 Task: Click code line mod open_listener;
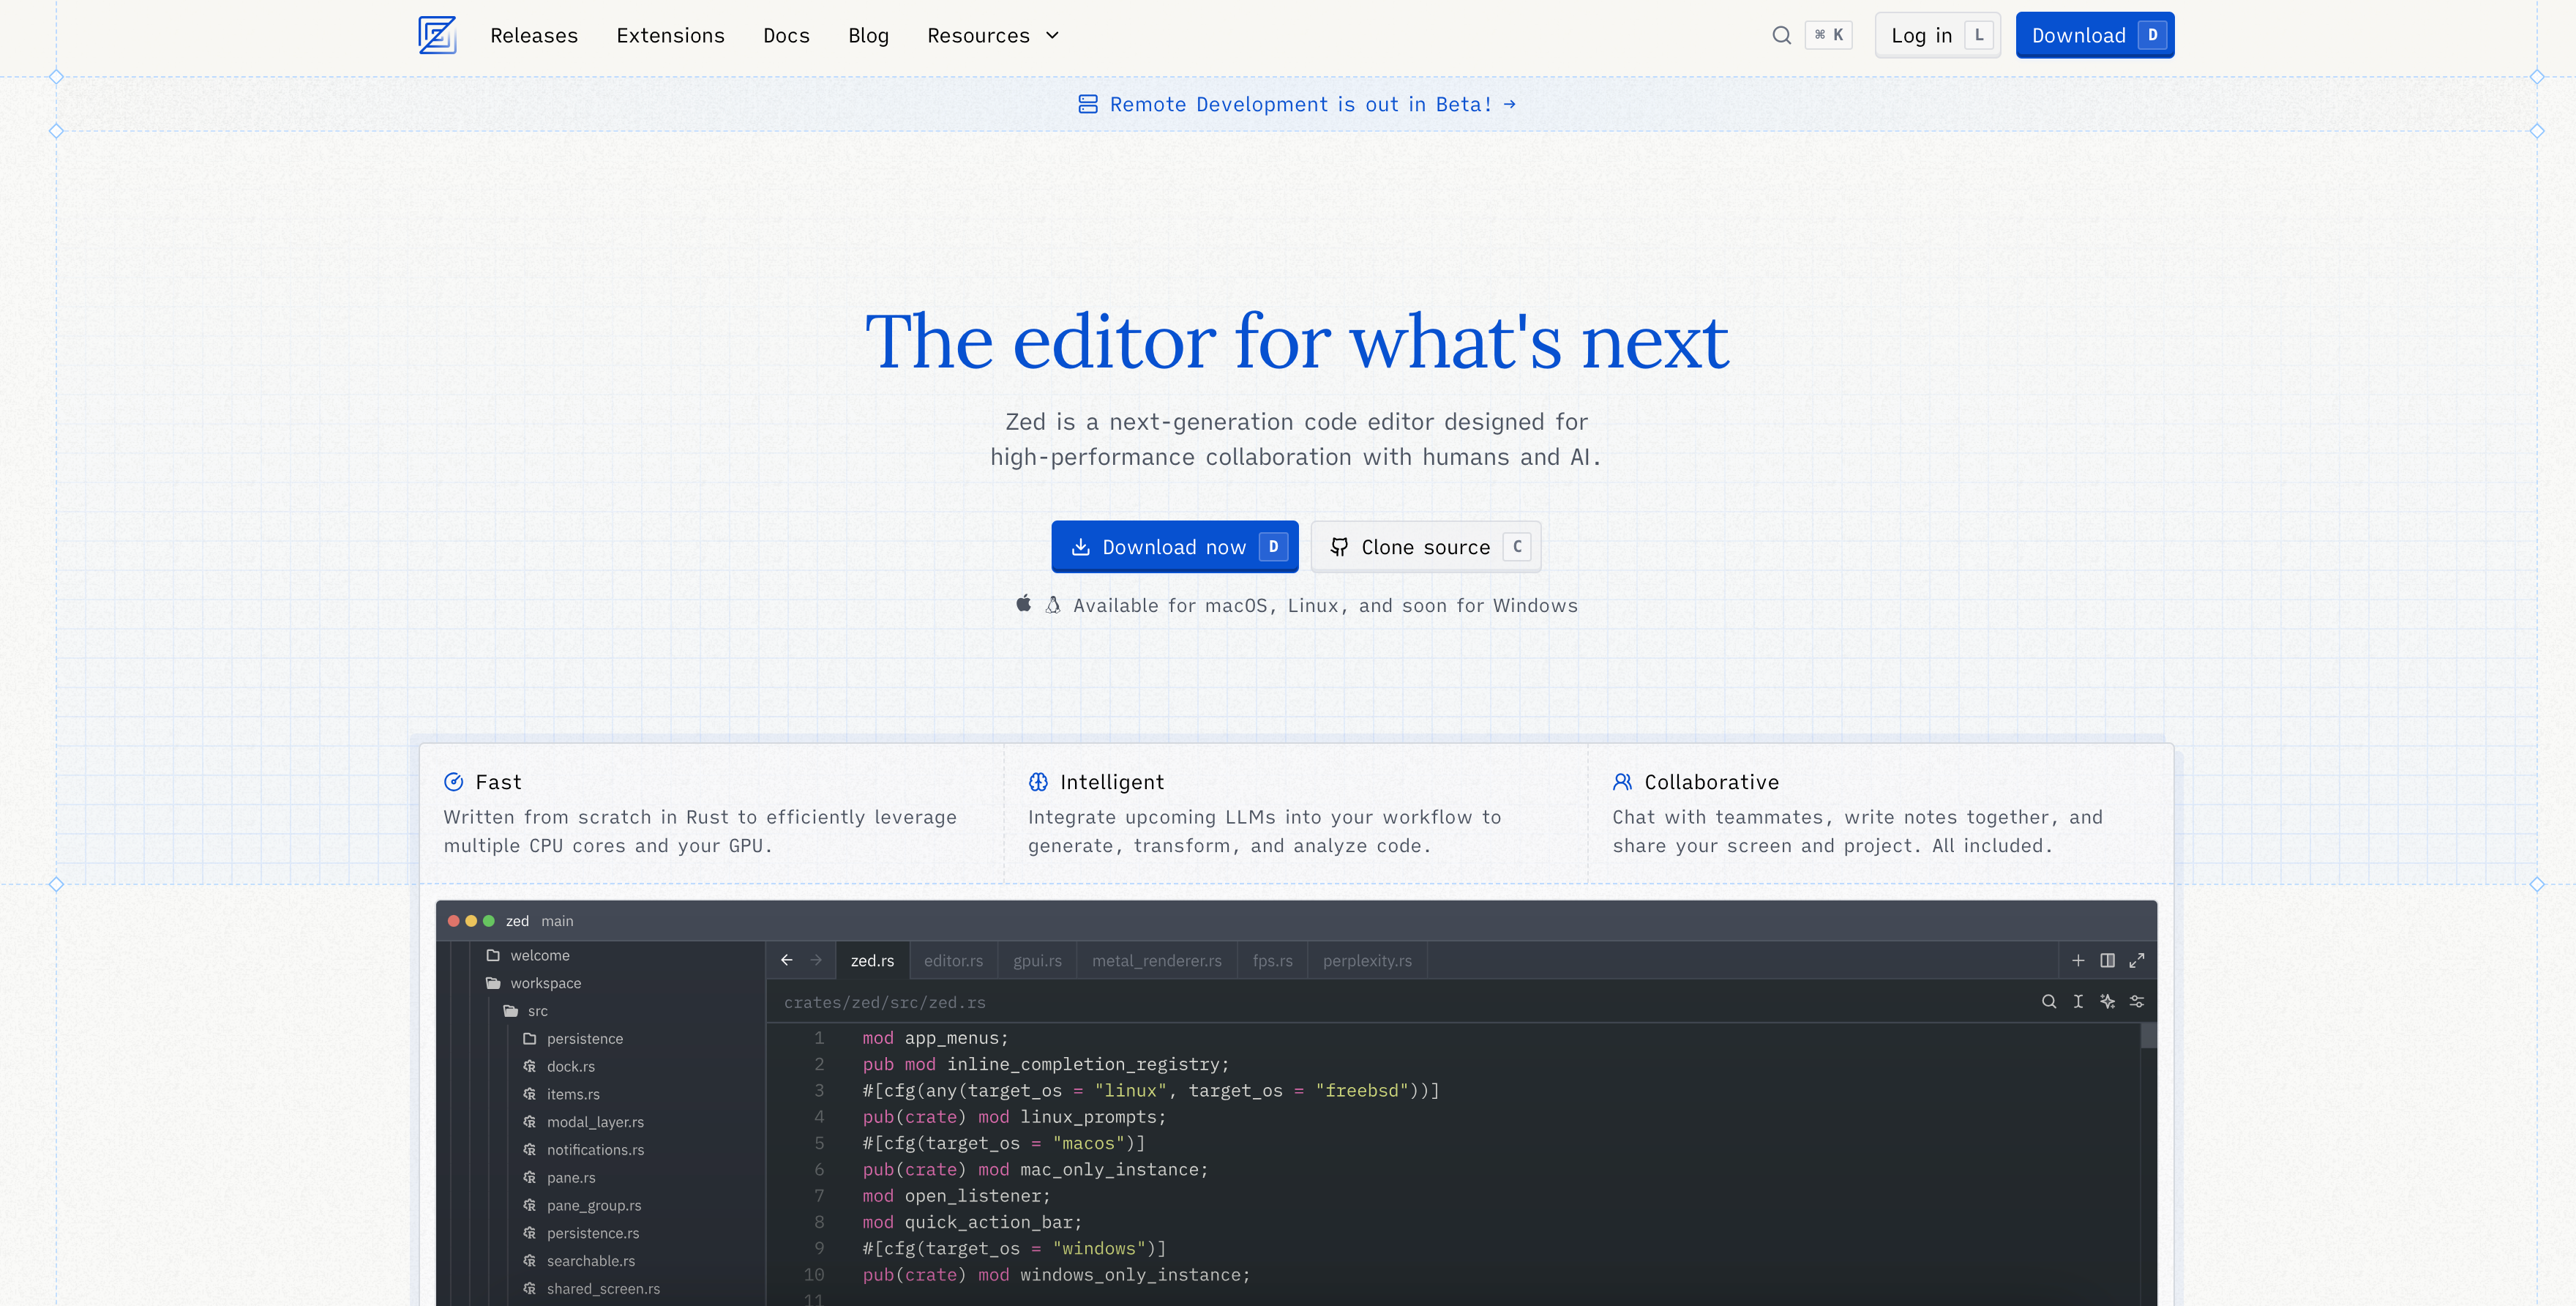956,1196
